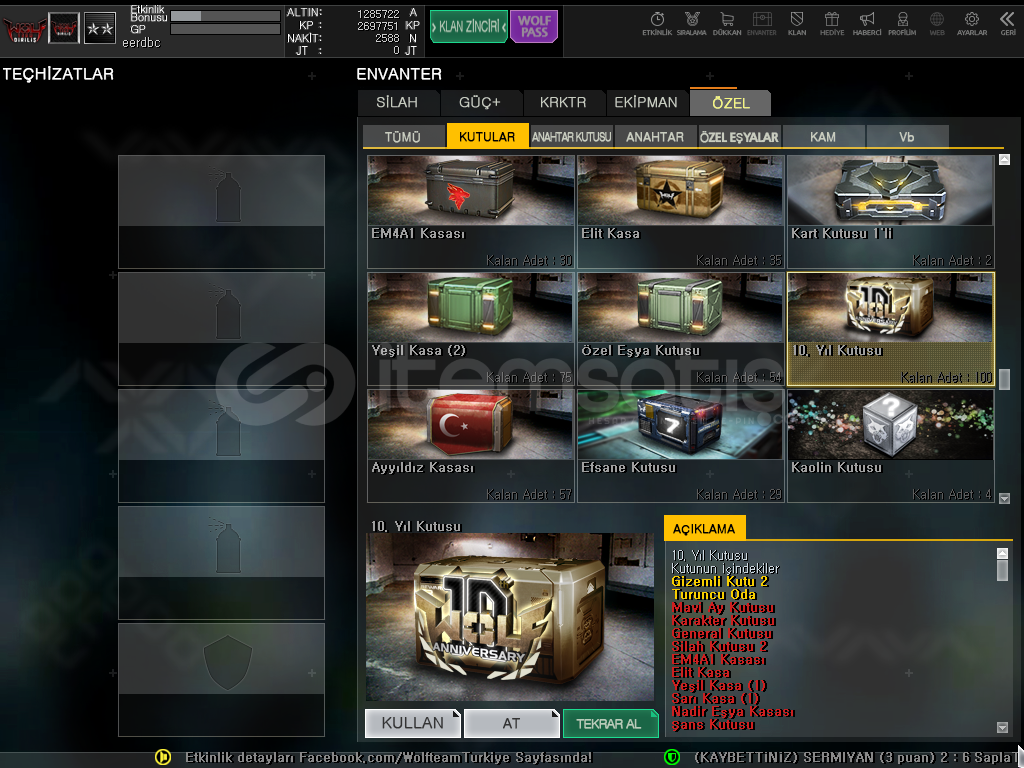Click description panel scroll down arrow
The width and height of the screenshot is (1024, 768).
1002,727
